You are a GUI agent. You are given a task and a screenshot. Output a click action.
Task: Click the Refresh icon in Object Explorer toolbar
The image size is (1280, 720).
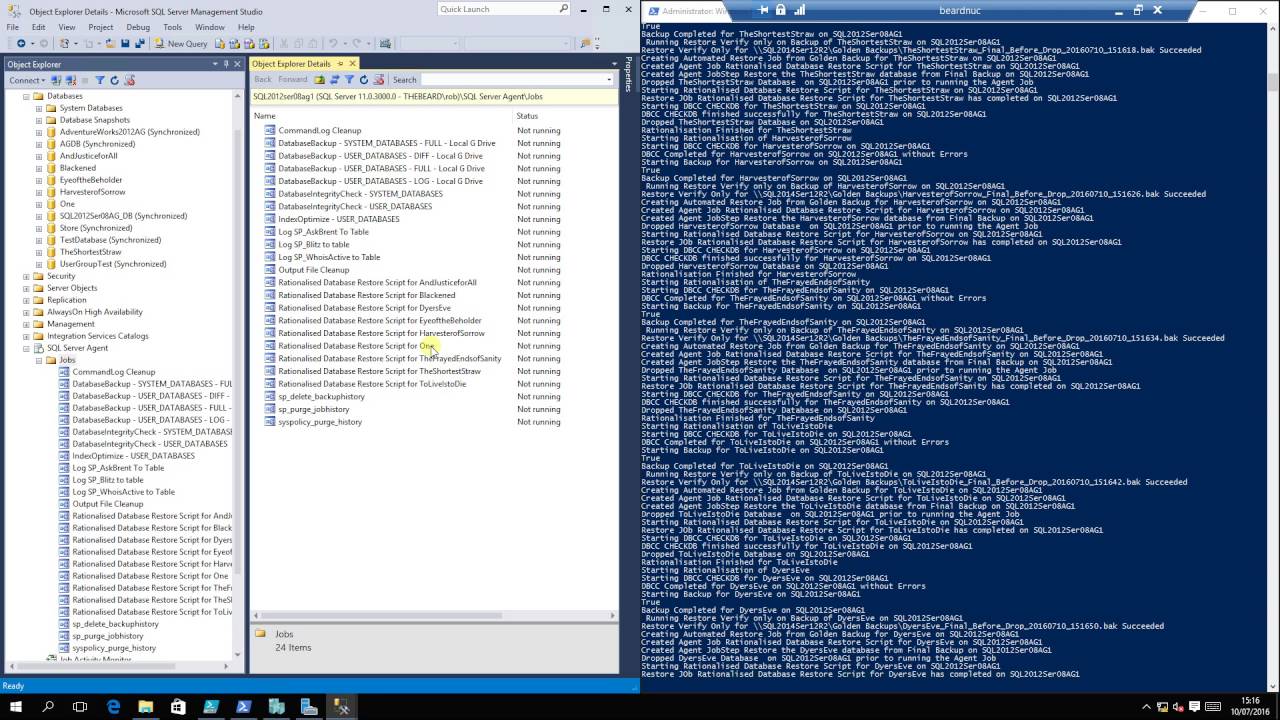pos(114,80)
